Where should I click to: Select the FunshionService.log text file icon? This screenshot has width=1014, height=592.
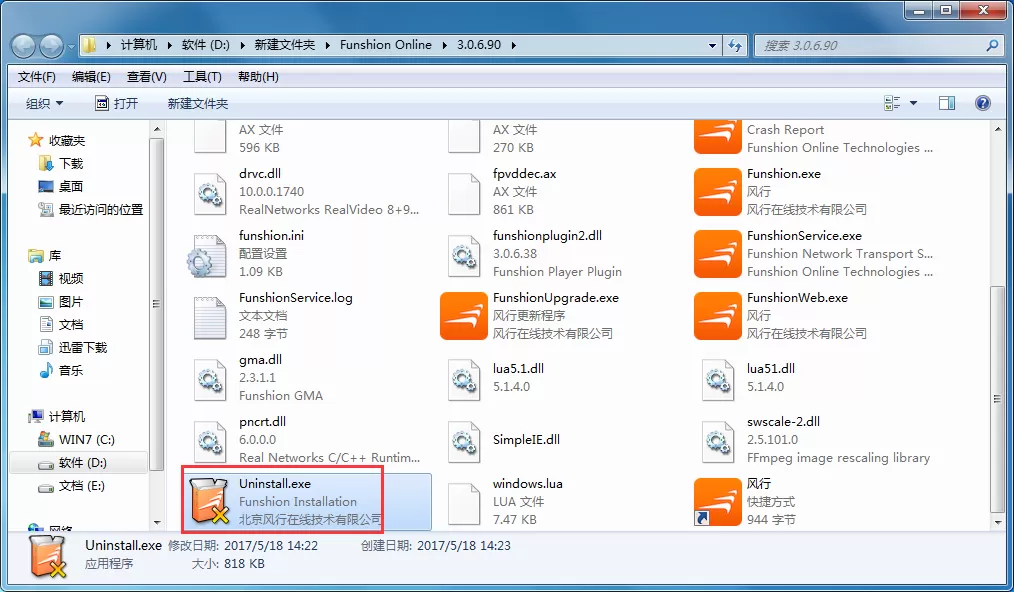click(210, 317)
